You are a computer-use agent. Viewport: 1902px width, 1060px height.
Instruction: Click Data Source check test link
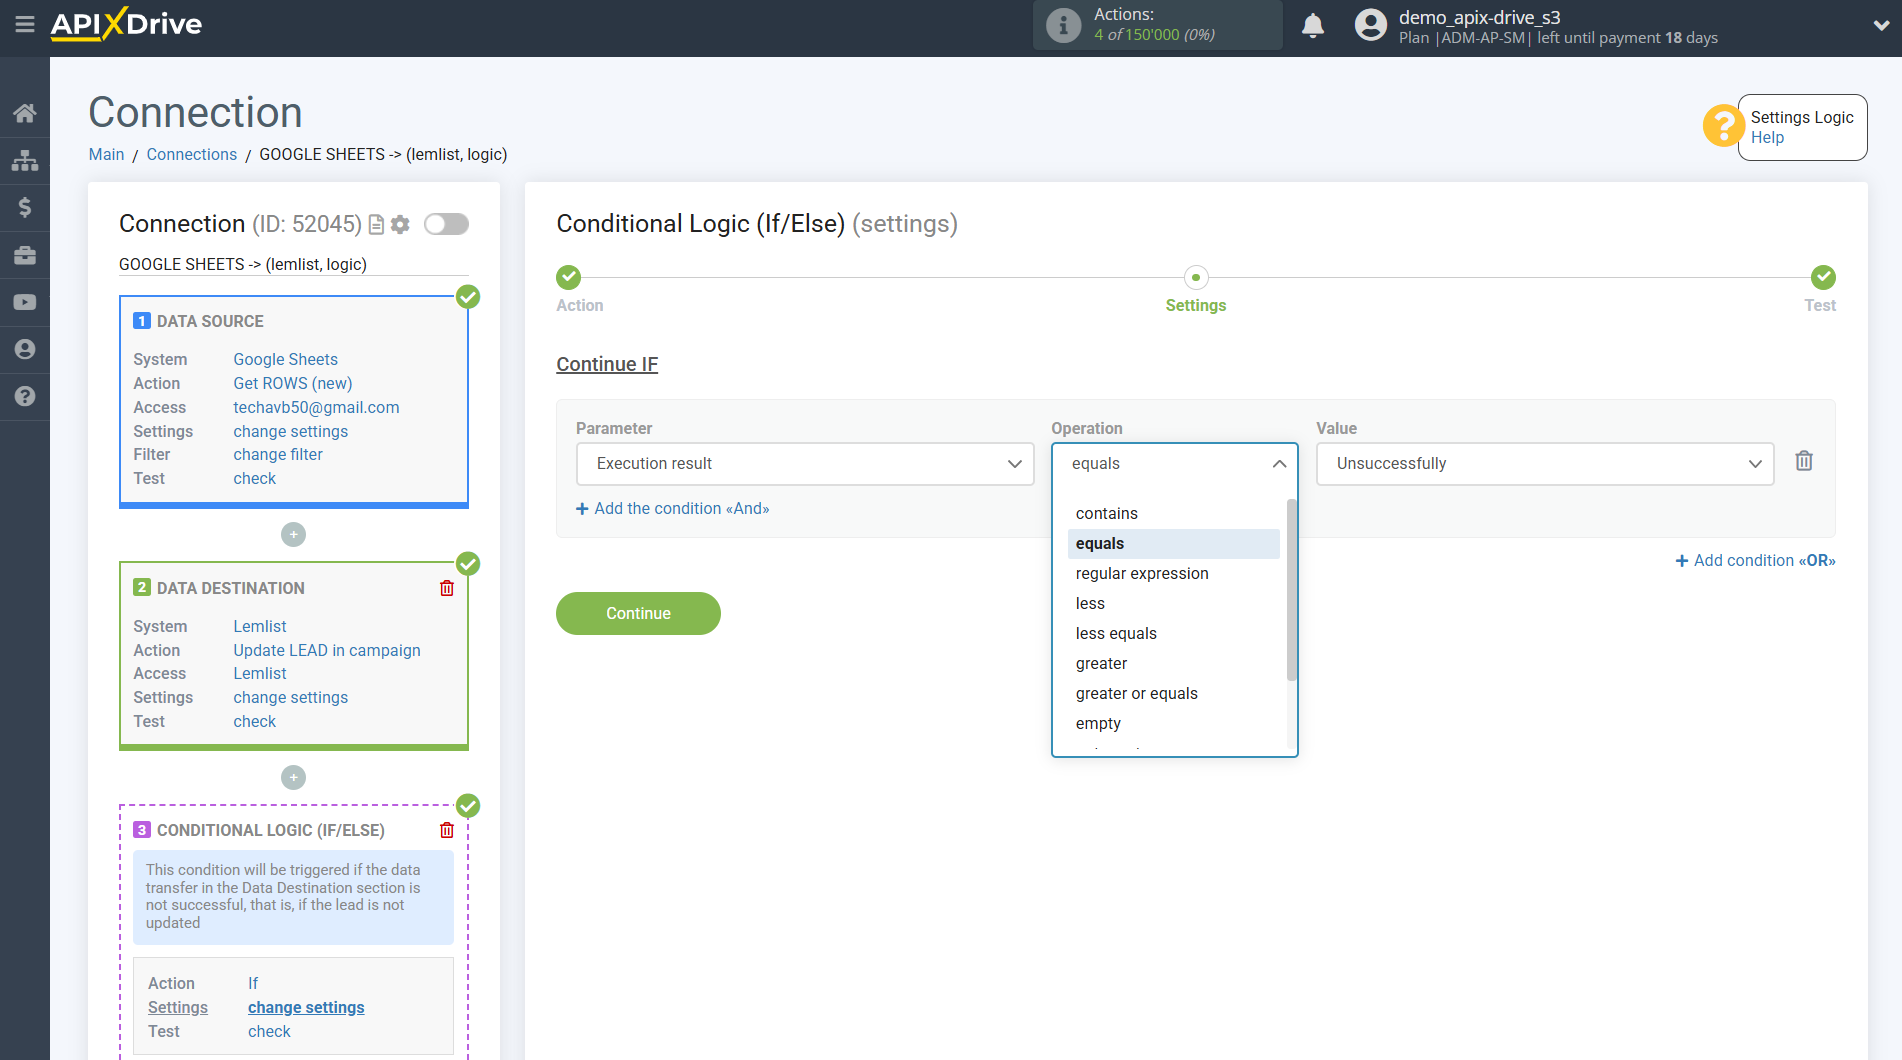254,478
